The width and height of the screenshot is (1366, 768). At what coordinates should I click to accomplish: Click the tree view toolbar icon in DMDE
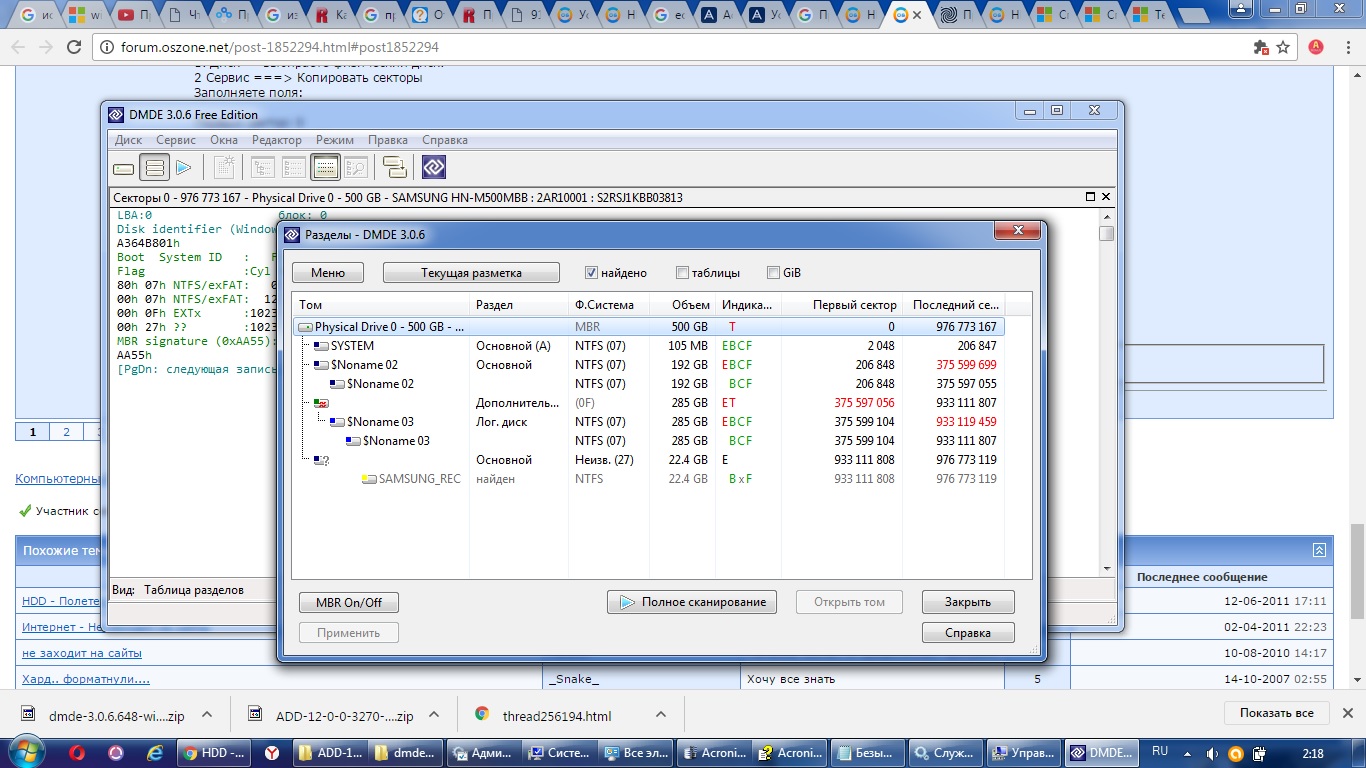point(262,168)
